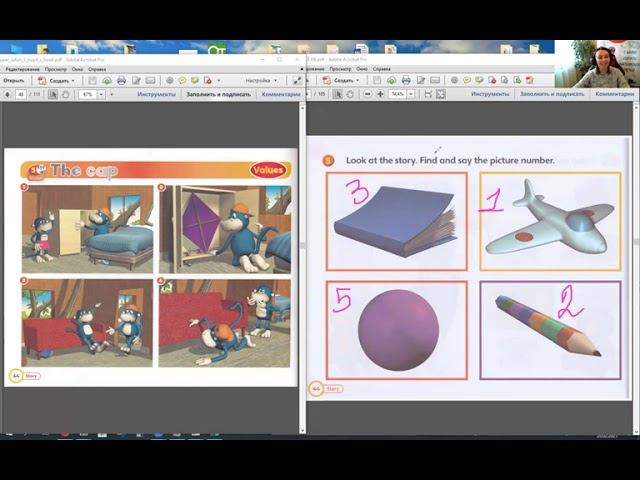
Task: Click the email envelope icon in left window
Action: tap(150, 80)
